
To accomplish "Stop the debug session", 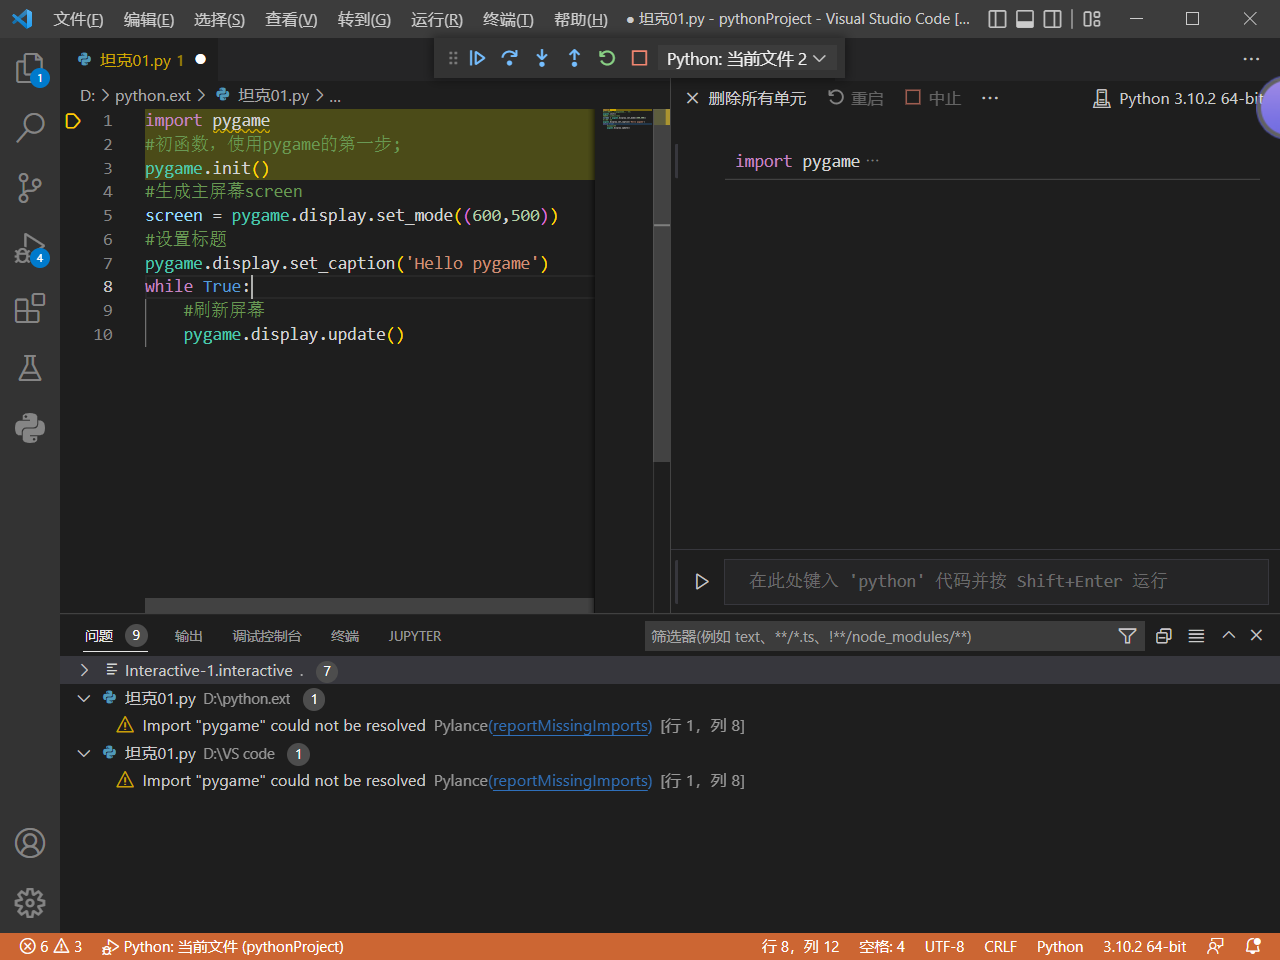I will point(640,59).
